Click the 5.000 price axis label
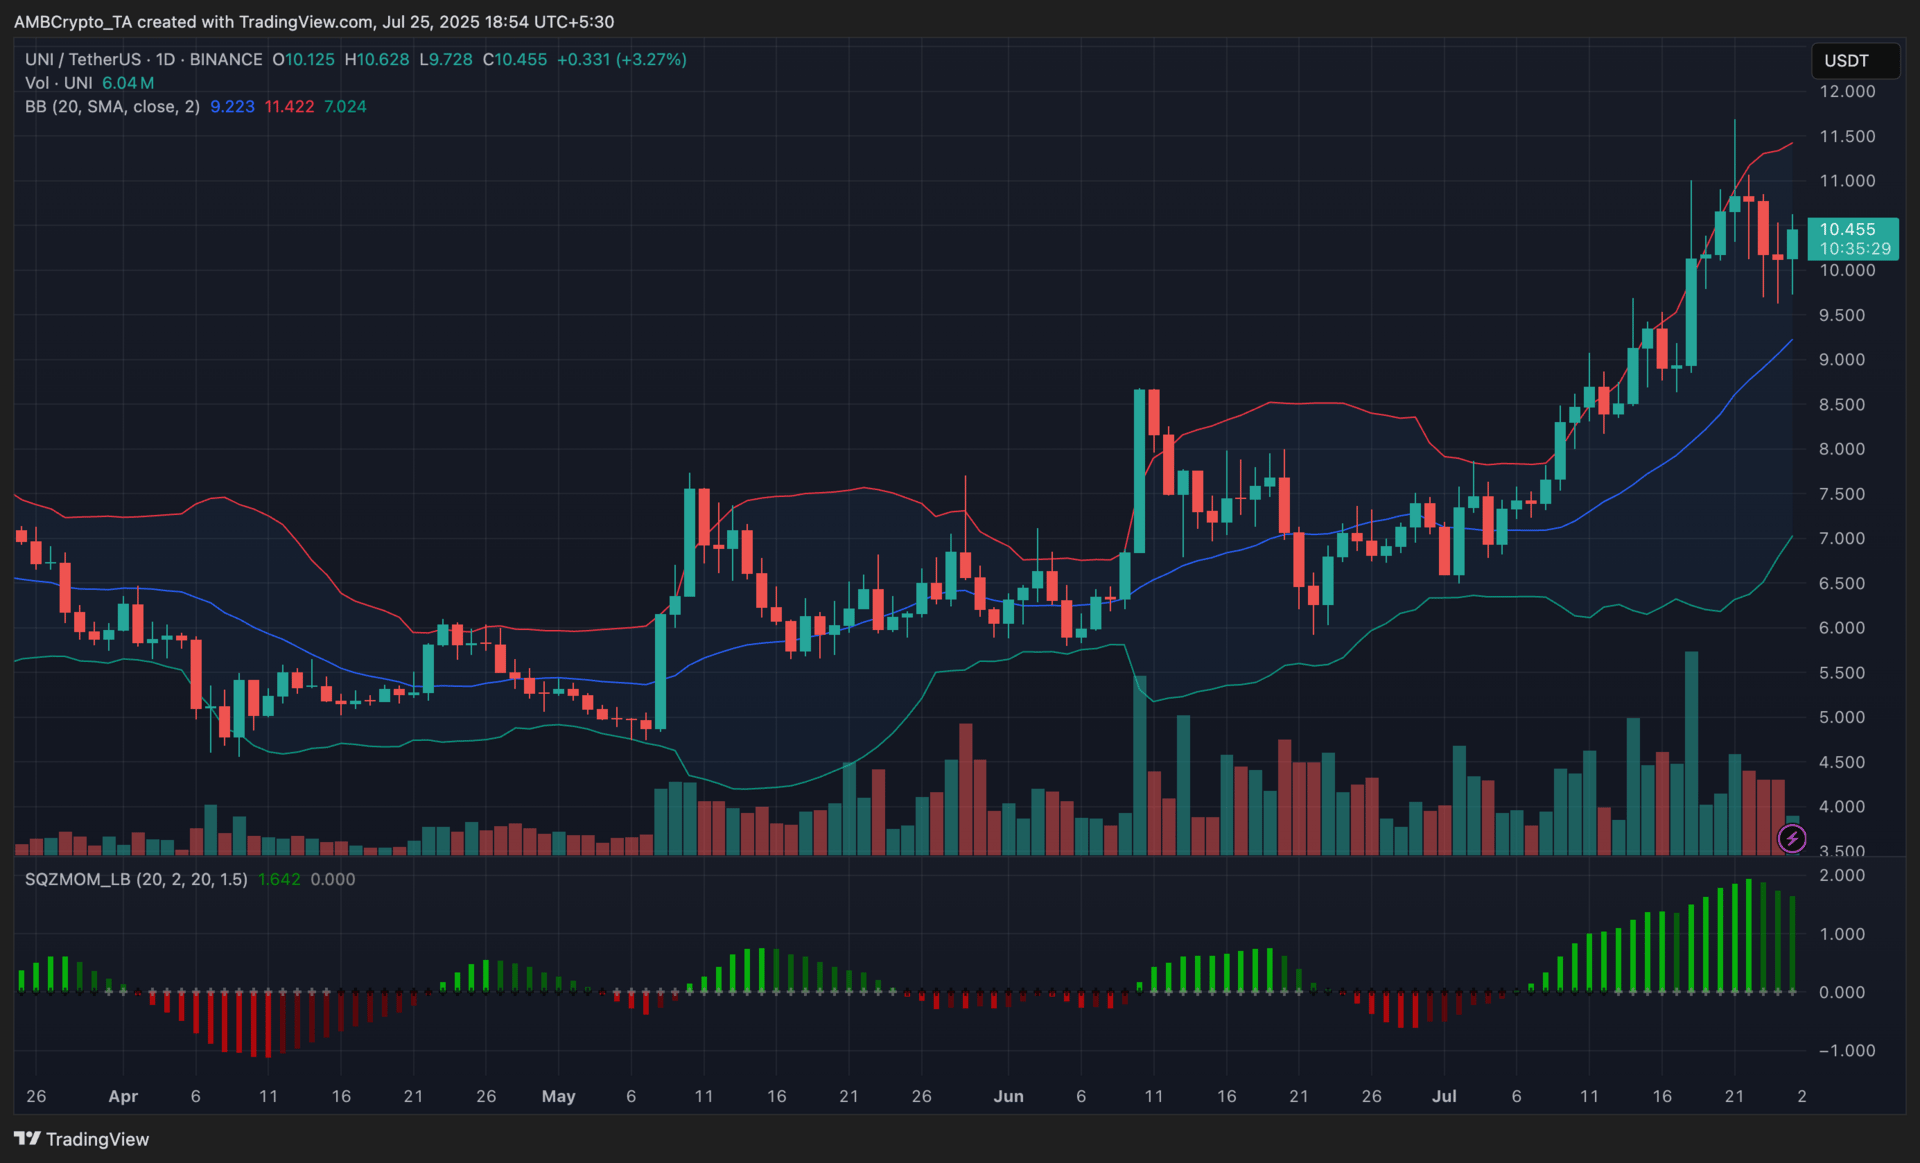 coord(1842,717)
